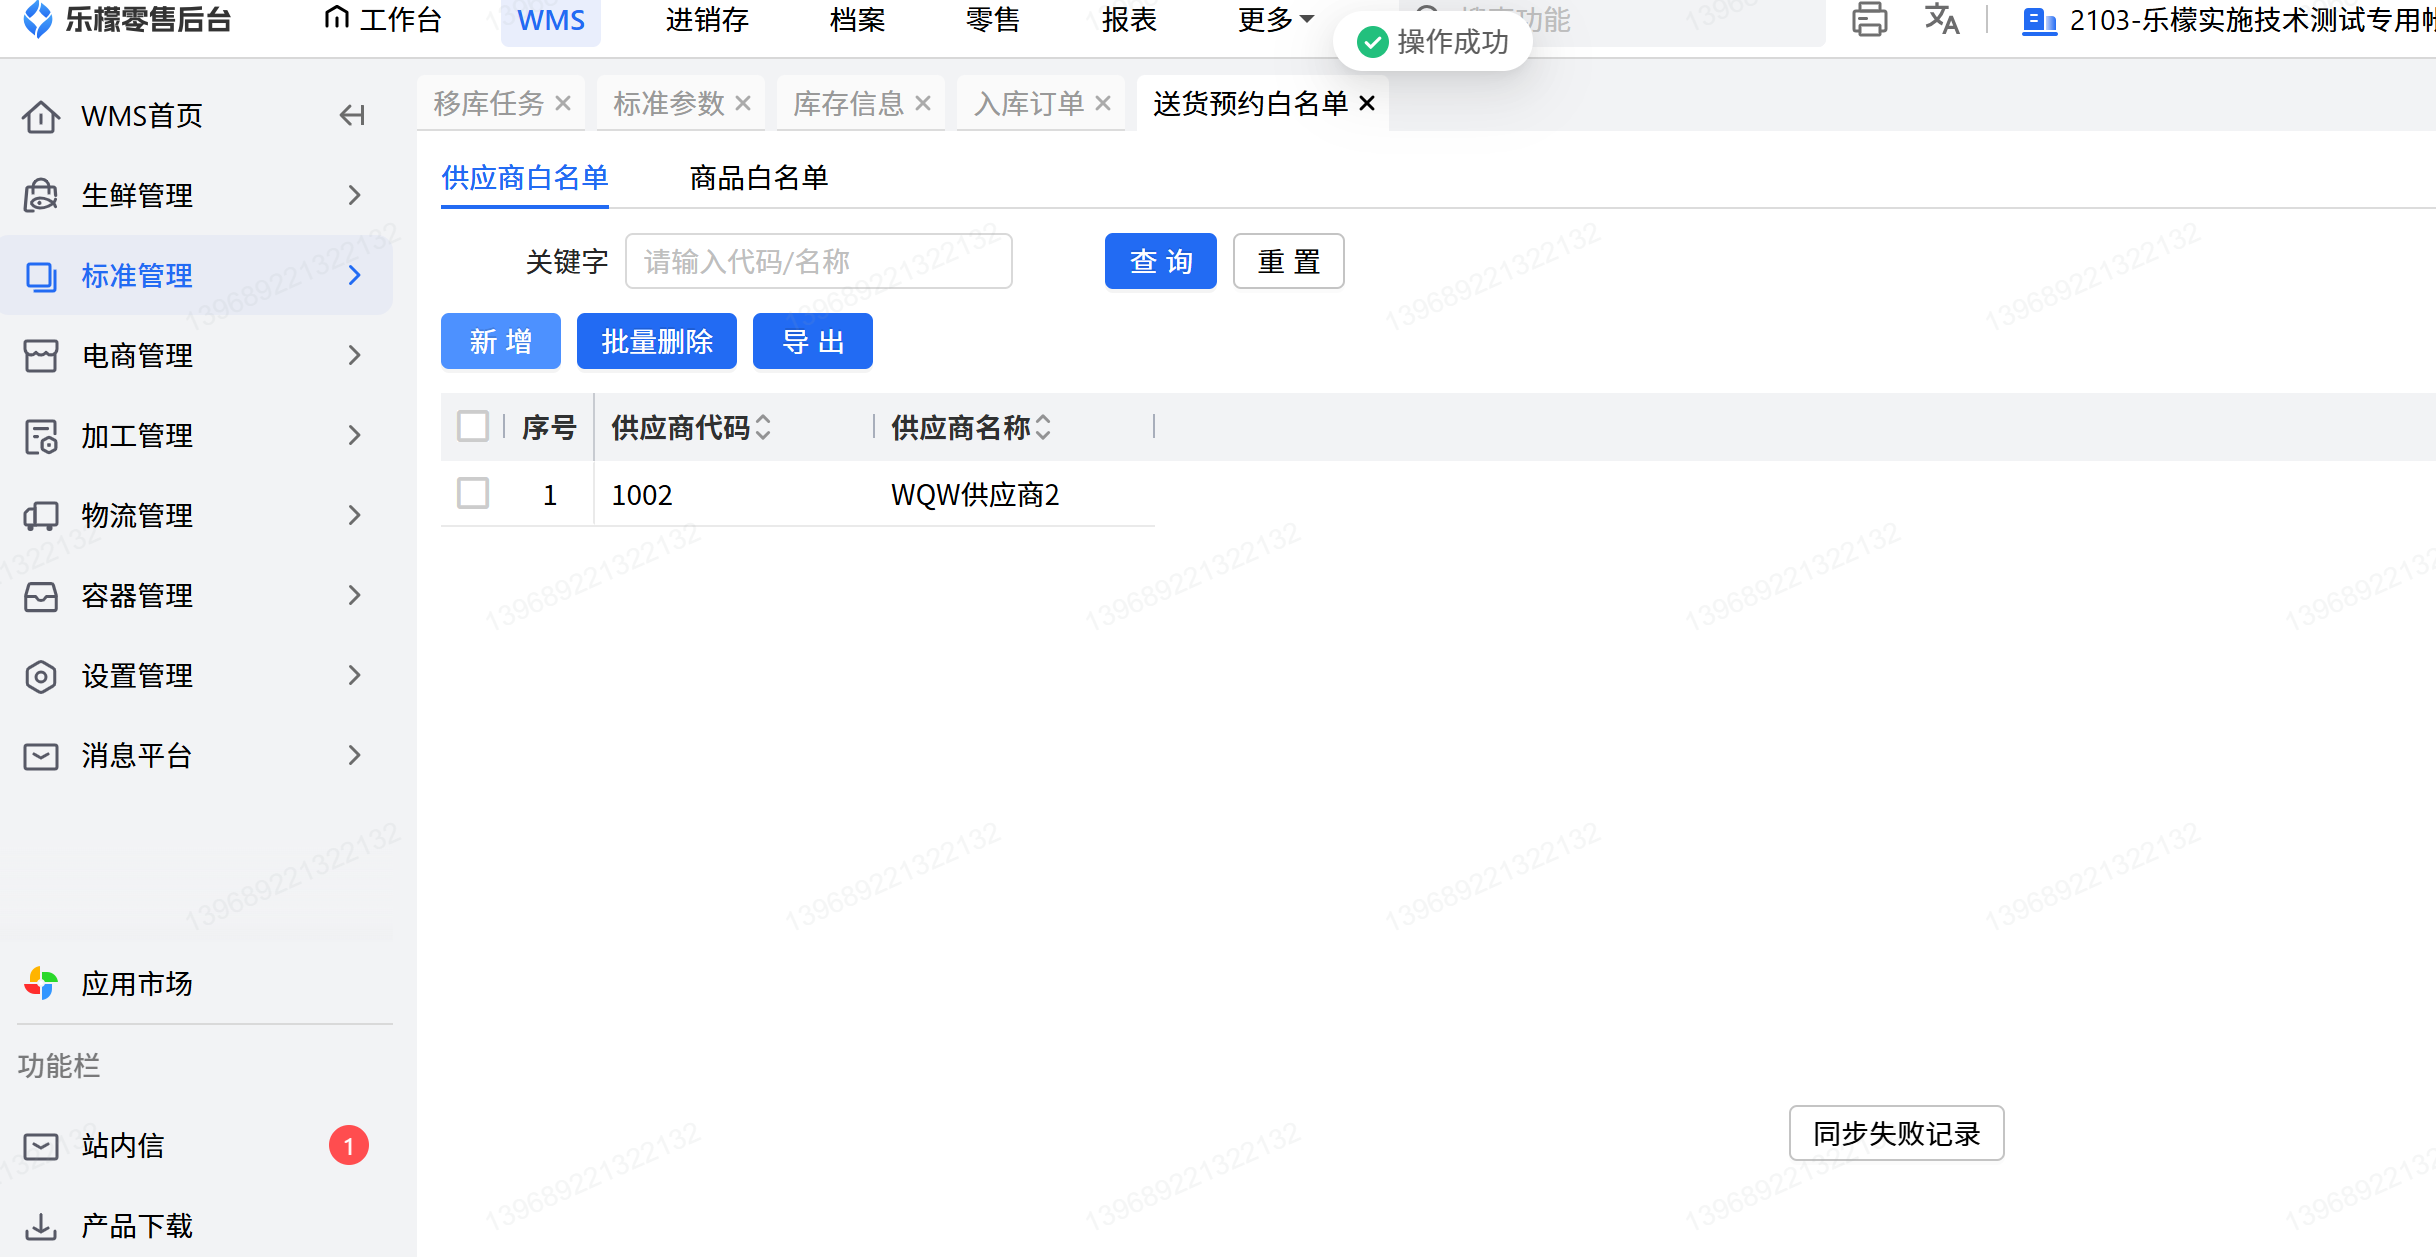Screen dimensions: 2436x1257
Task: Expand the 消息平台 chevron
Action: (x=355, y=755)
